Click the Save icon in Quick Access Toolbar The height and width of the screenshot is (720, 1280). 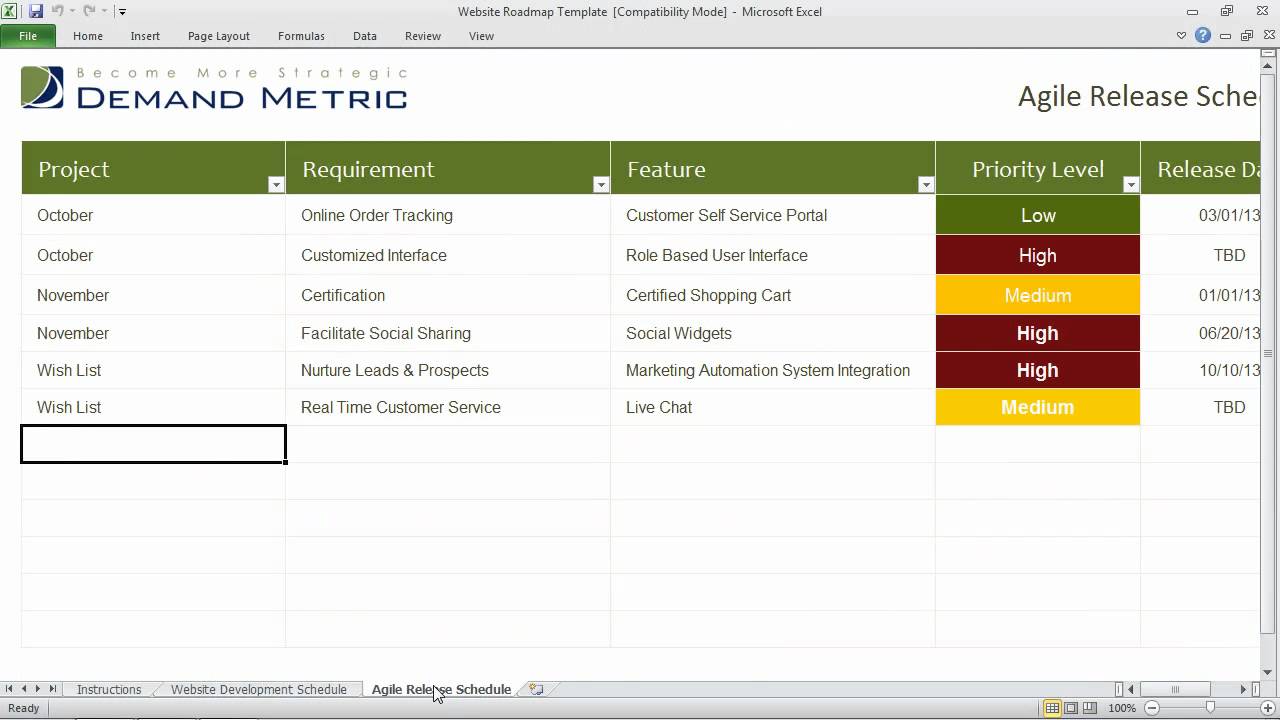[x=36, y=11]
